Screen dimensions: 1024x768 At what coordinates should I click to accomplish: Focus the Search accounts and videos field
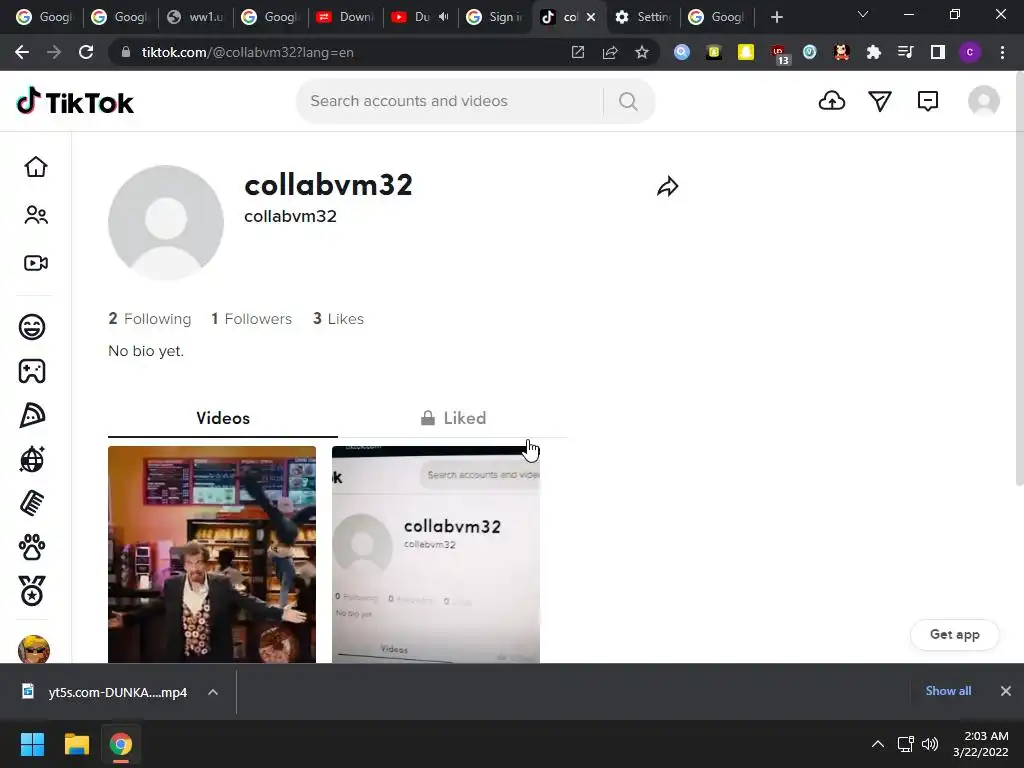pyautogui.click(x=451, y=101)
